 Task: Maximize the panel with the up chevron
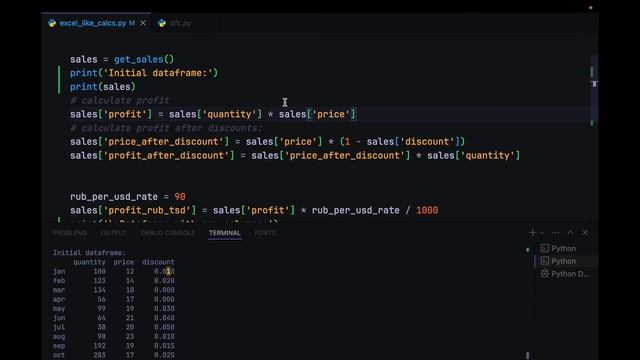coord(570,232)
